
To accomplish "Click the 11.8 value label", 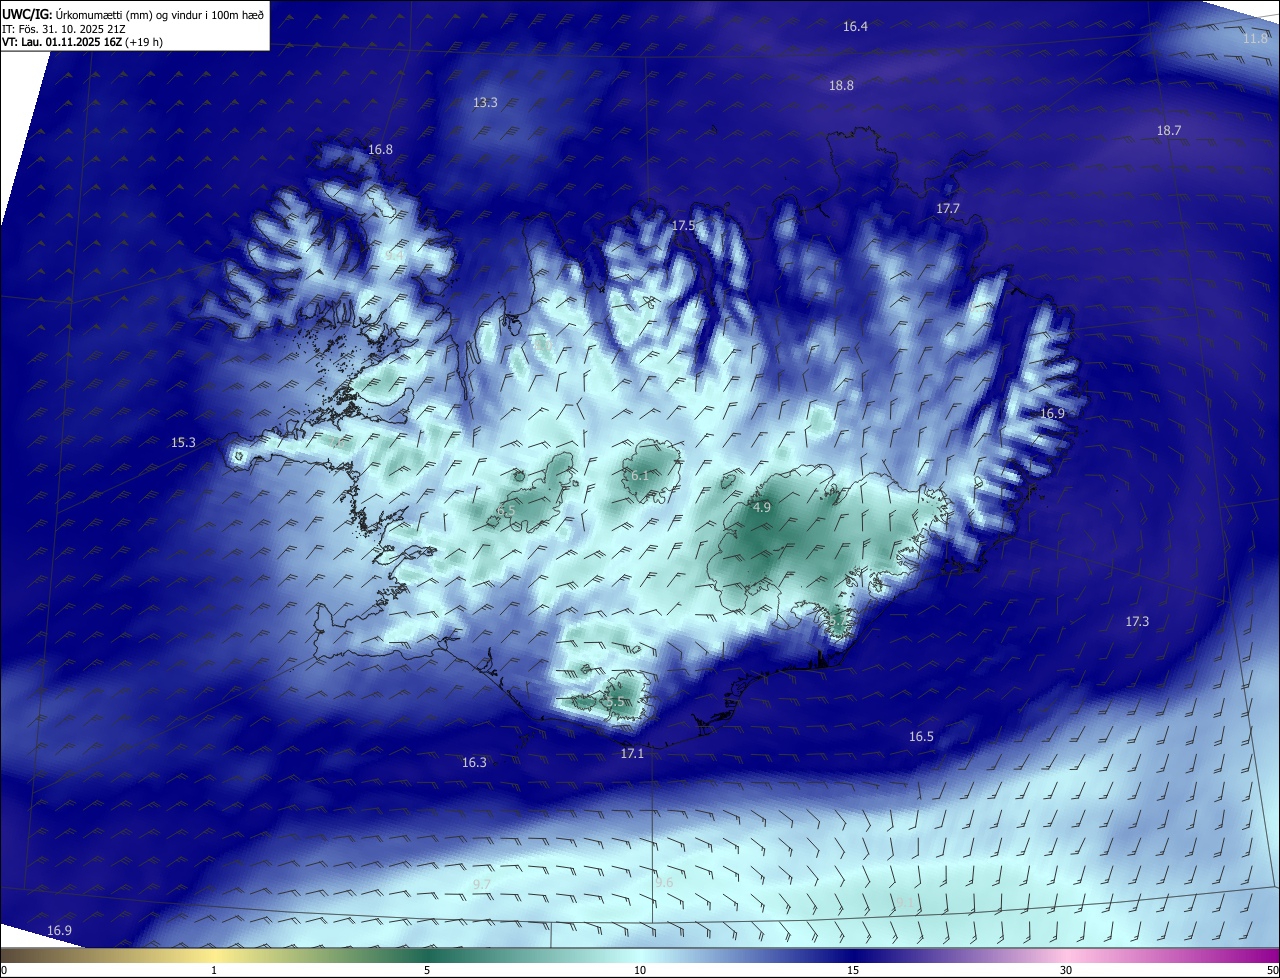I will 1255,39.
